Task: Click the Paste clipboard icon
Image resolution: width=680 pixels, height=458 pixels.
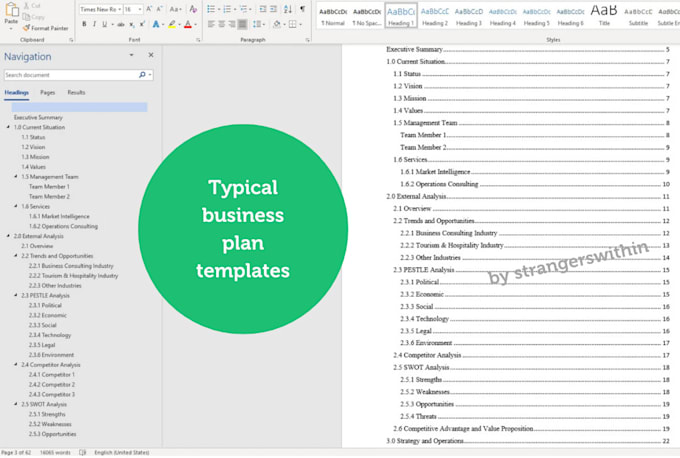Action: click(12, 9)
